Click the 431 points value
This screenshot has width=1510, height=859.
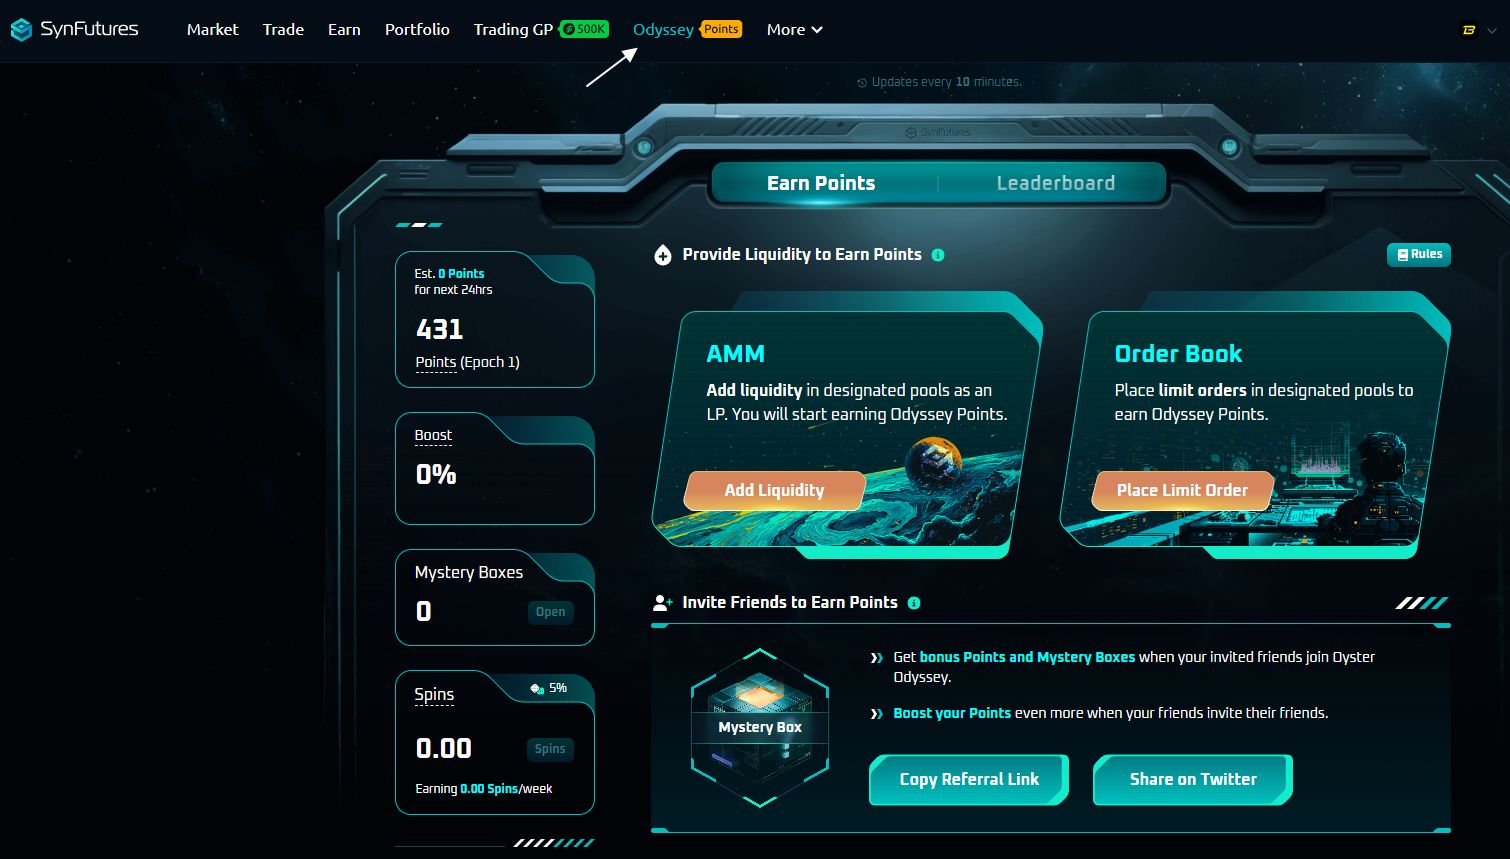point(439,329)
